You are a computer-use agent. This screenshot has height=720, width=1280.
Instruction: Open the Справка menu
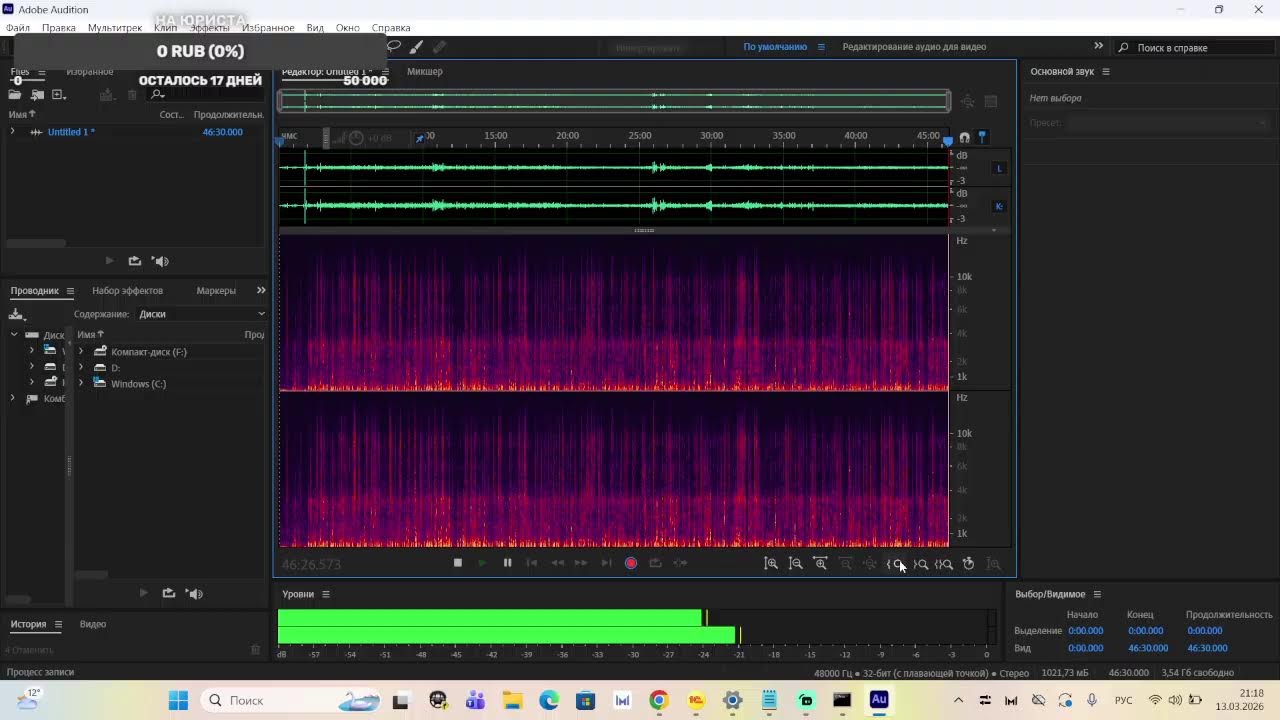(x=391, y=28)
